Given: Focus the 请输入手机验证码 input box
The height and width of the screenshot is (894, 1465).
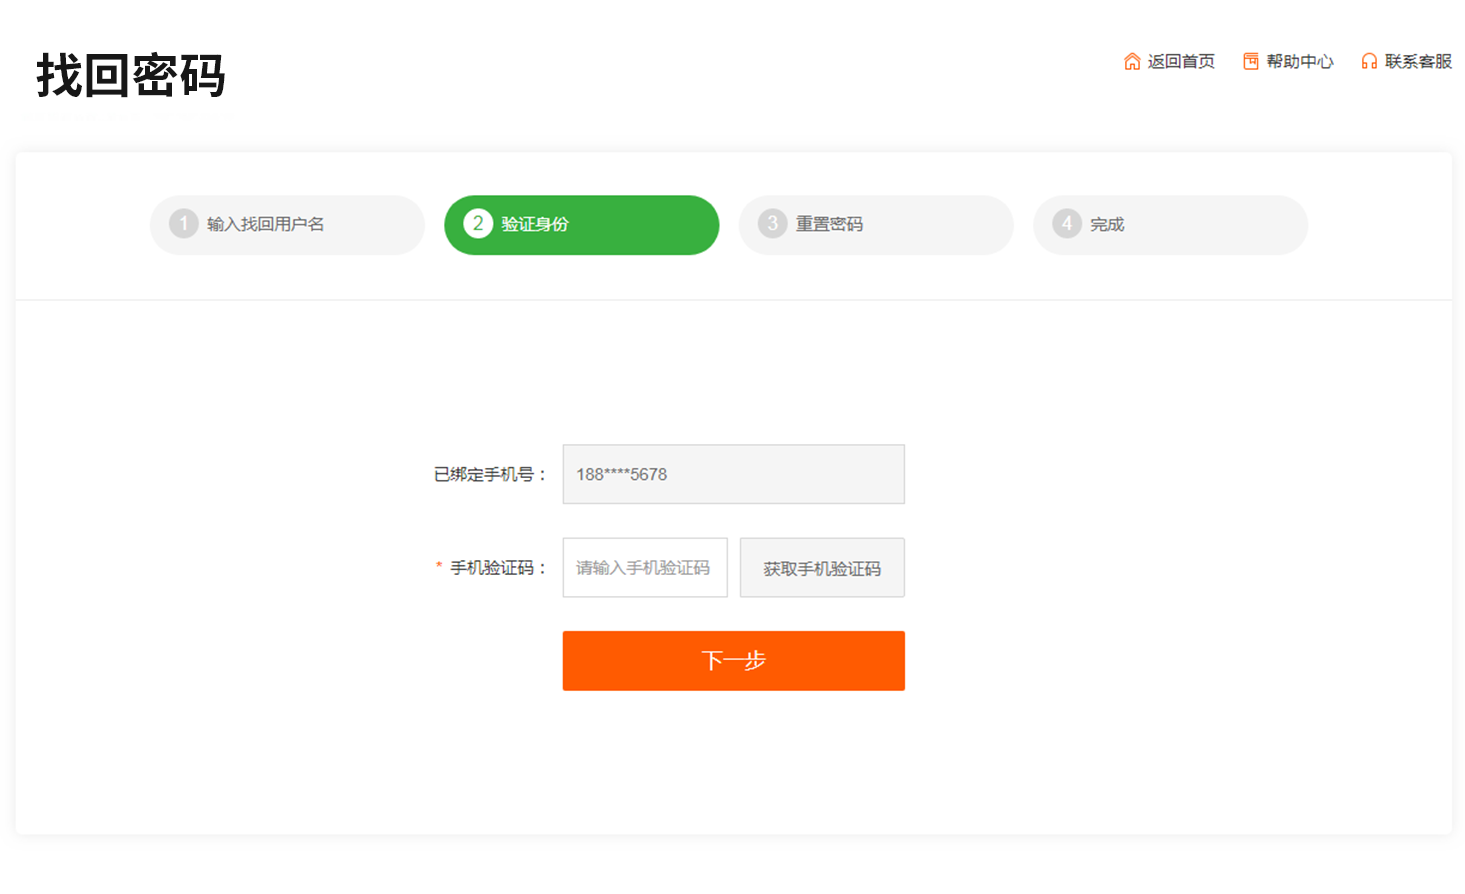Looking at the screenshot, I should (645, 568).
